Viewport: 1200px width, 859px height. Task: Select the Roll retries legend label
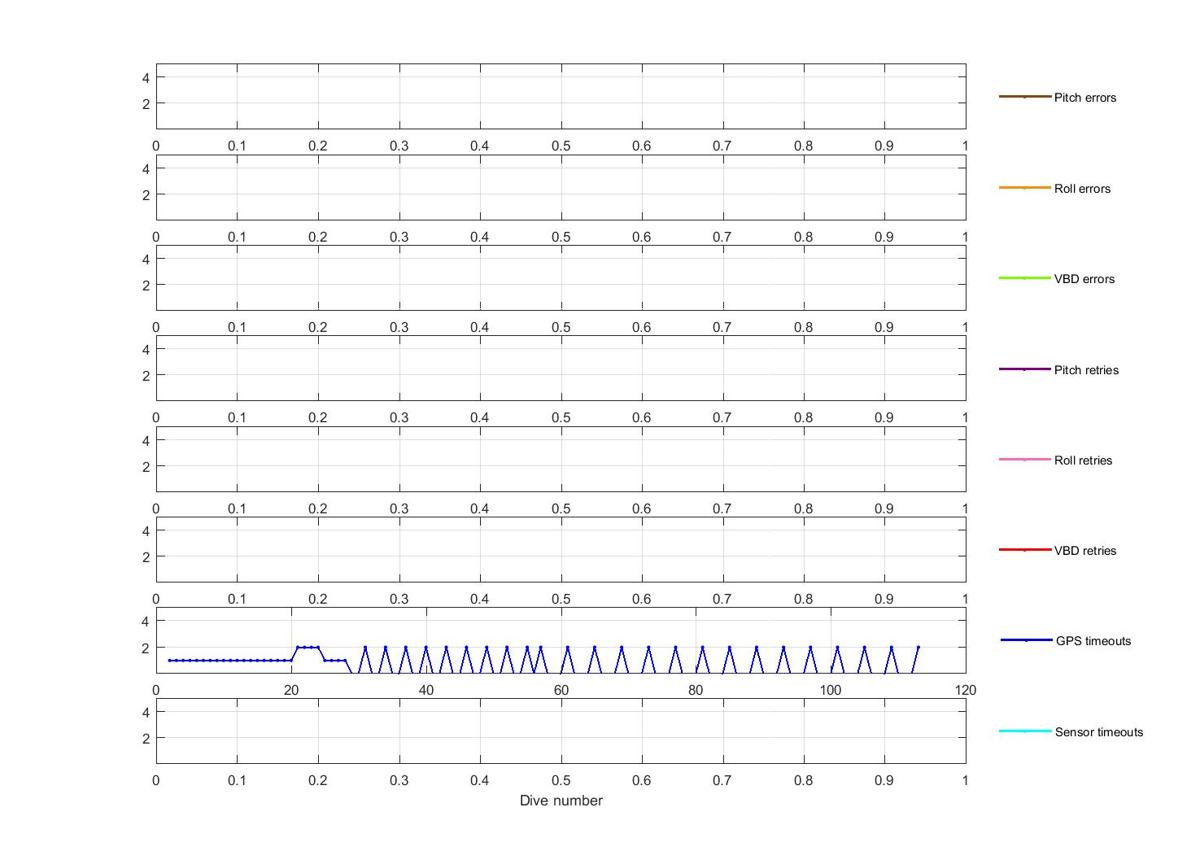tap(1083, 461)
